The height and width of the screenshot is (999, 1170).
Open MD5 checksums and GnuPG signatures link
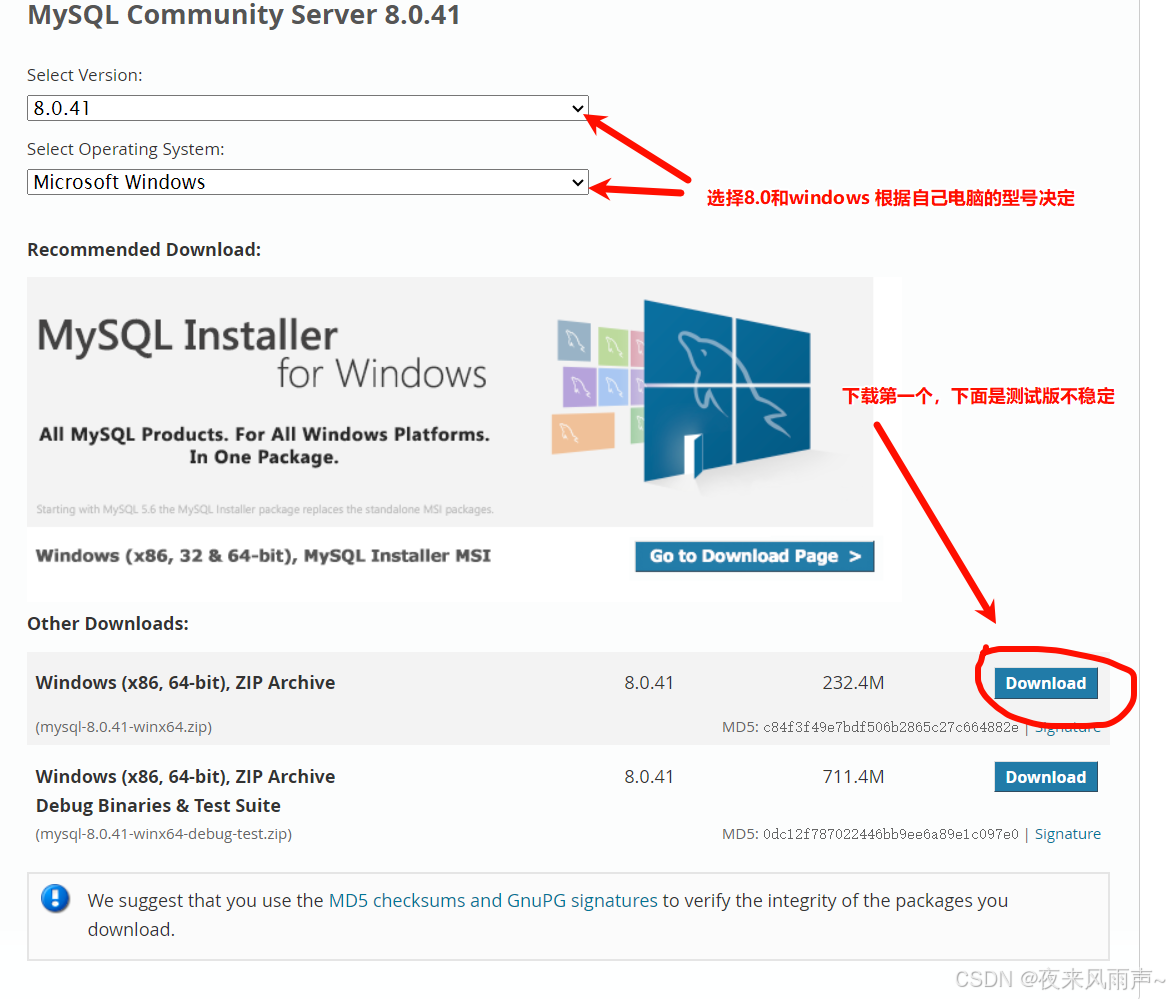(x=493, y=901)
